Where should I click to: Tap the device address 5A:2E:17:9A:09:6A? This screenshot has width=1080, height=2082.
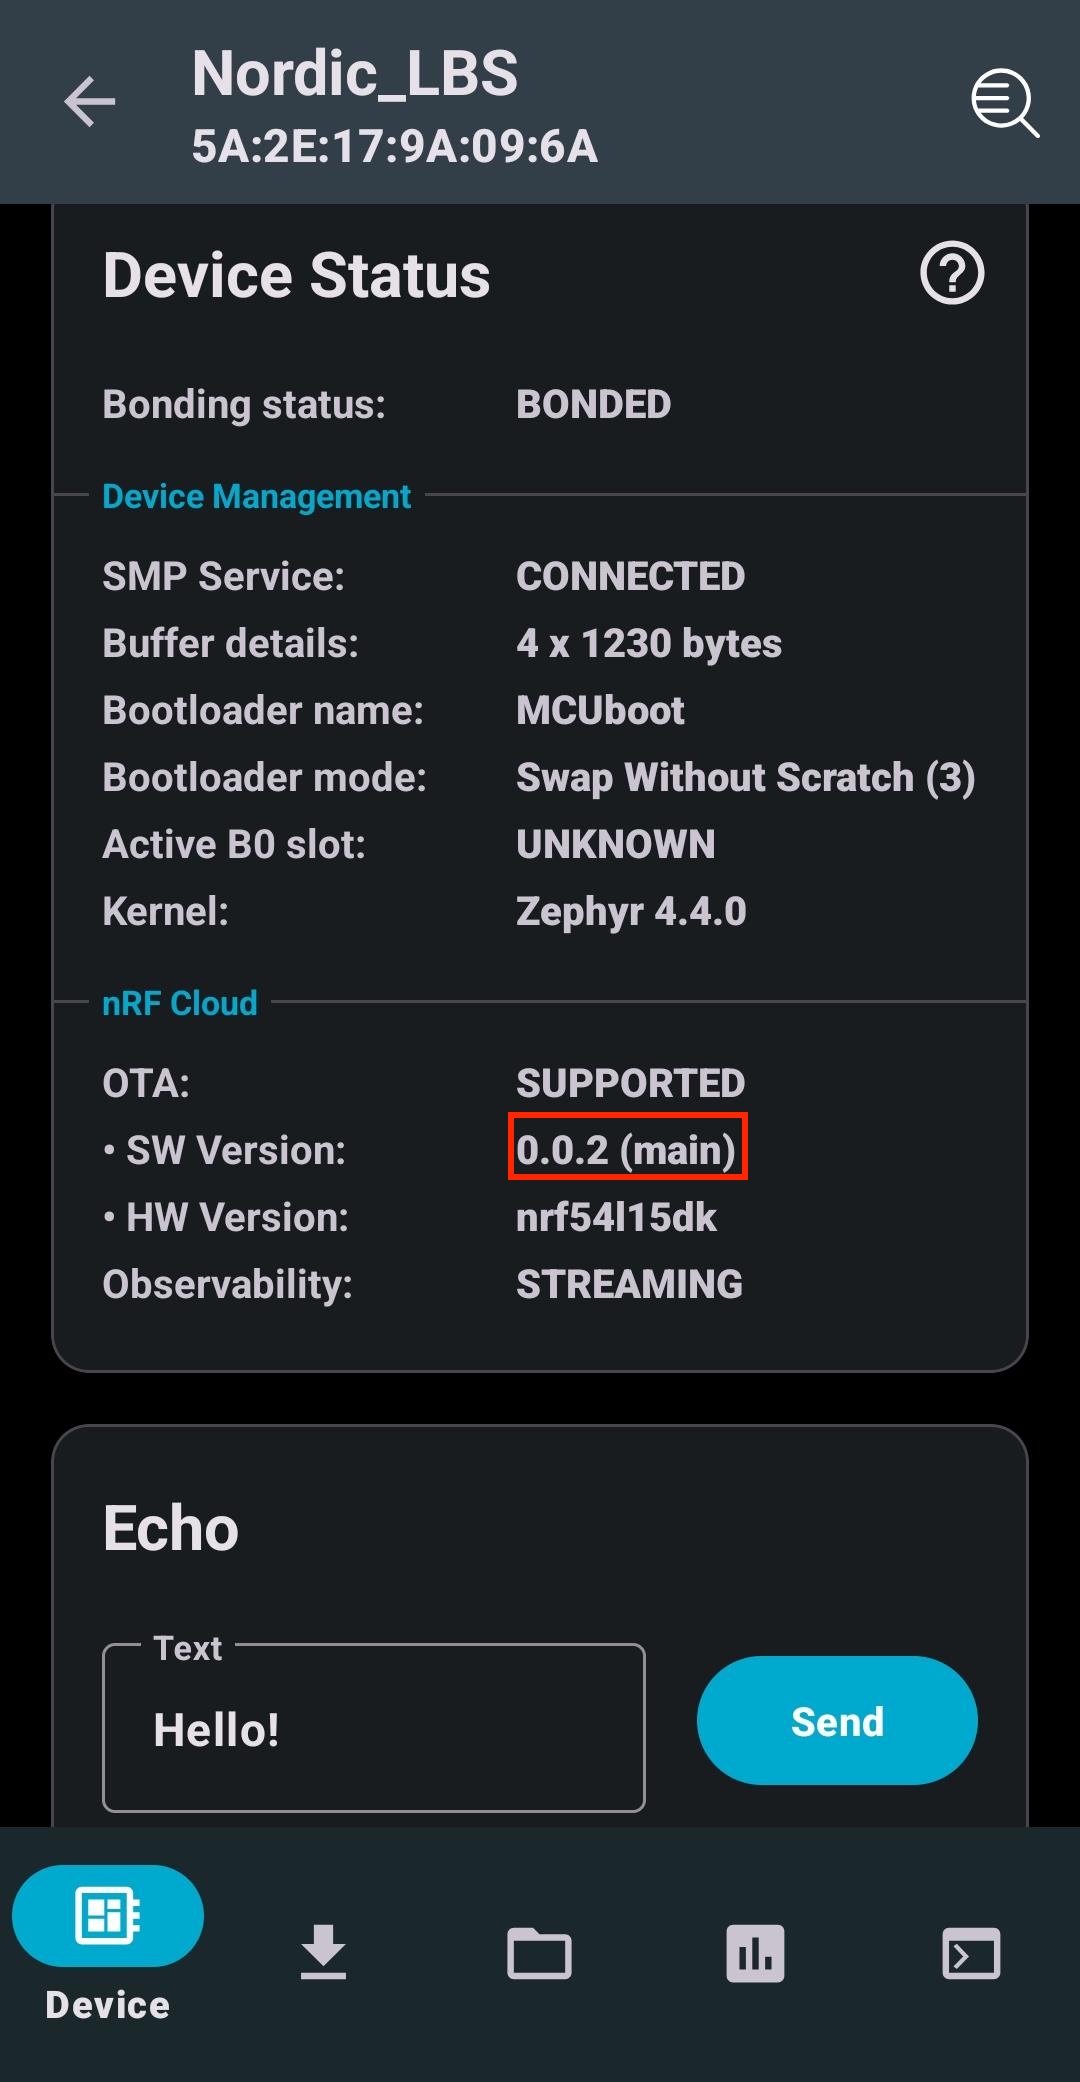tap(395, 147)
